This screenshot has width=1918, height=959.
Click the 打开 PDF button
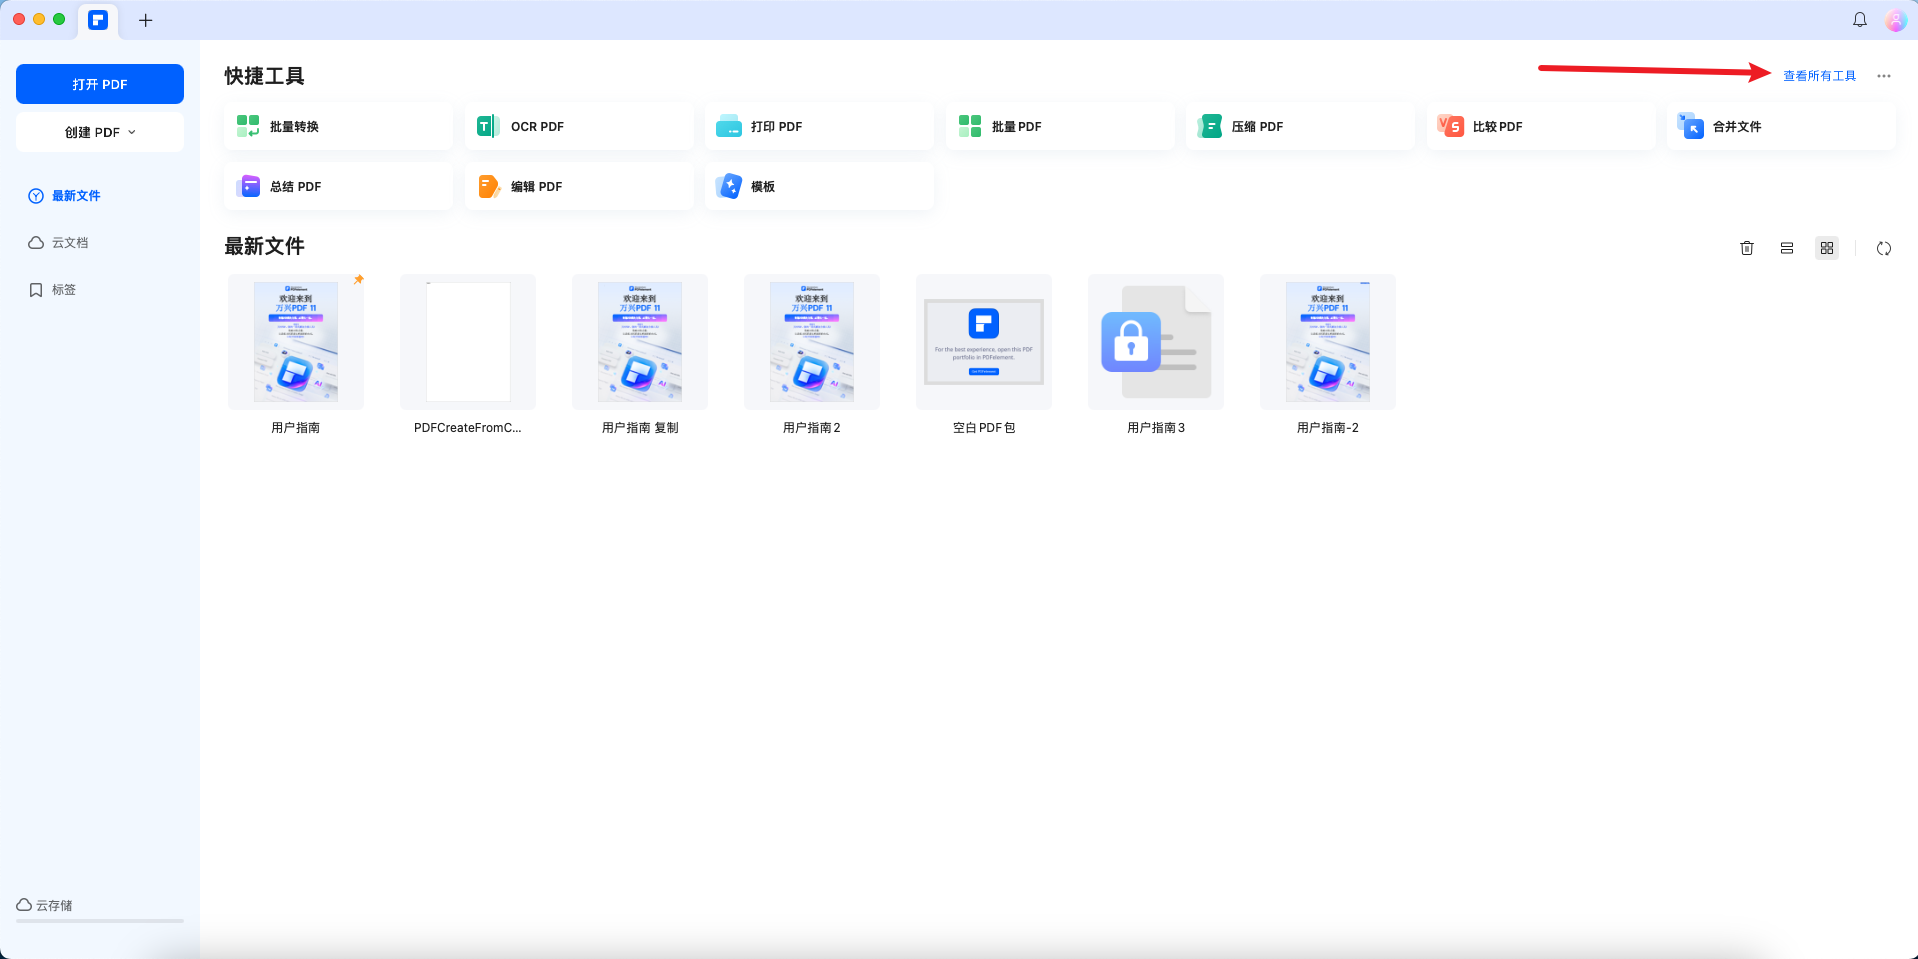(100, 84)
